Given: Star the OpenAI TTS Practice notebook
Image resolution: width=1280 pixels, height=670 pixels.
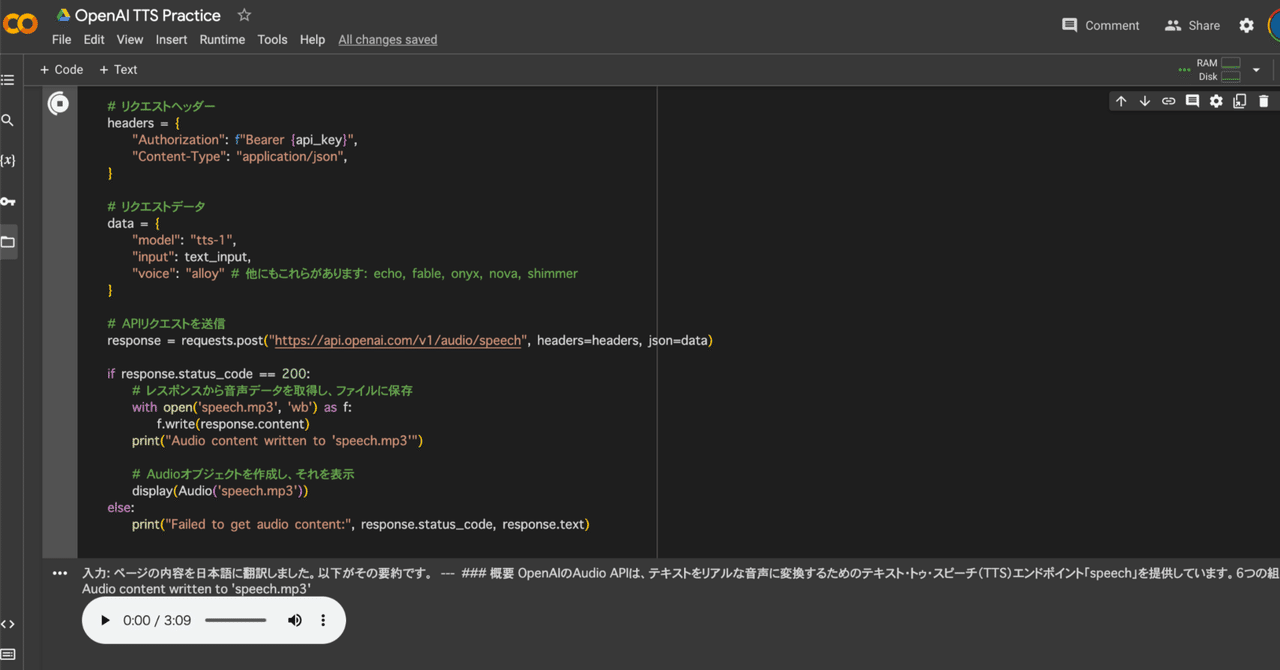Looking at the screenshot, I should 243,15.
